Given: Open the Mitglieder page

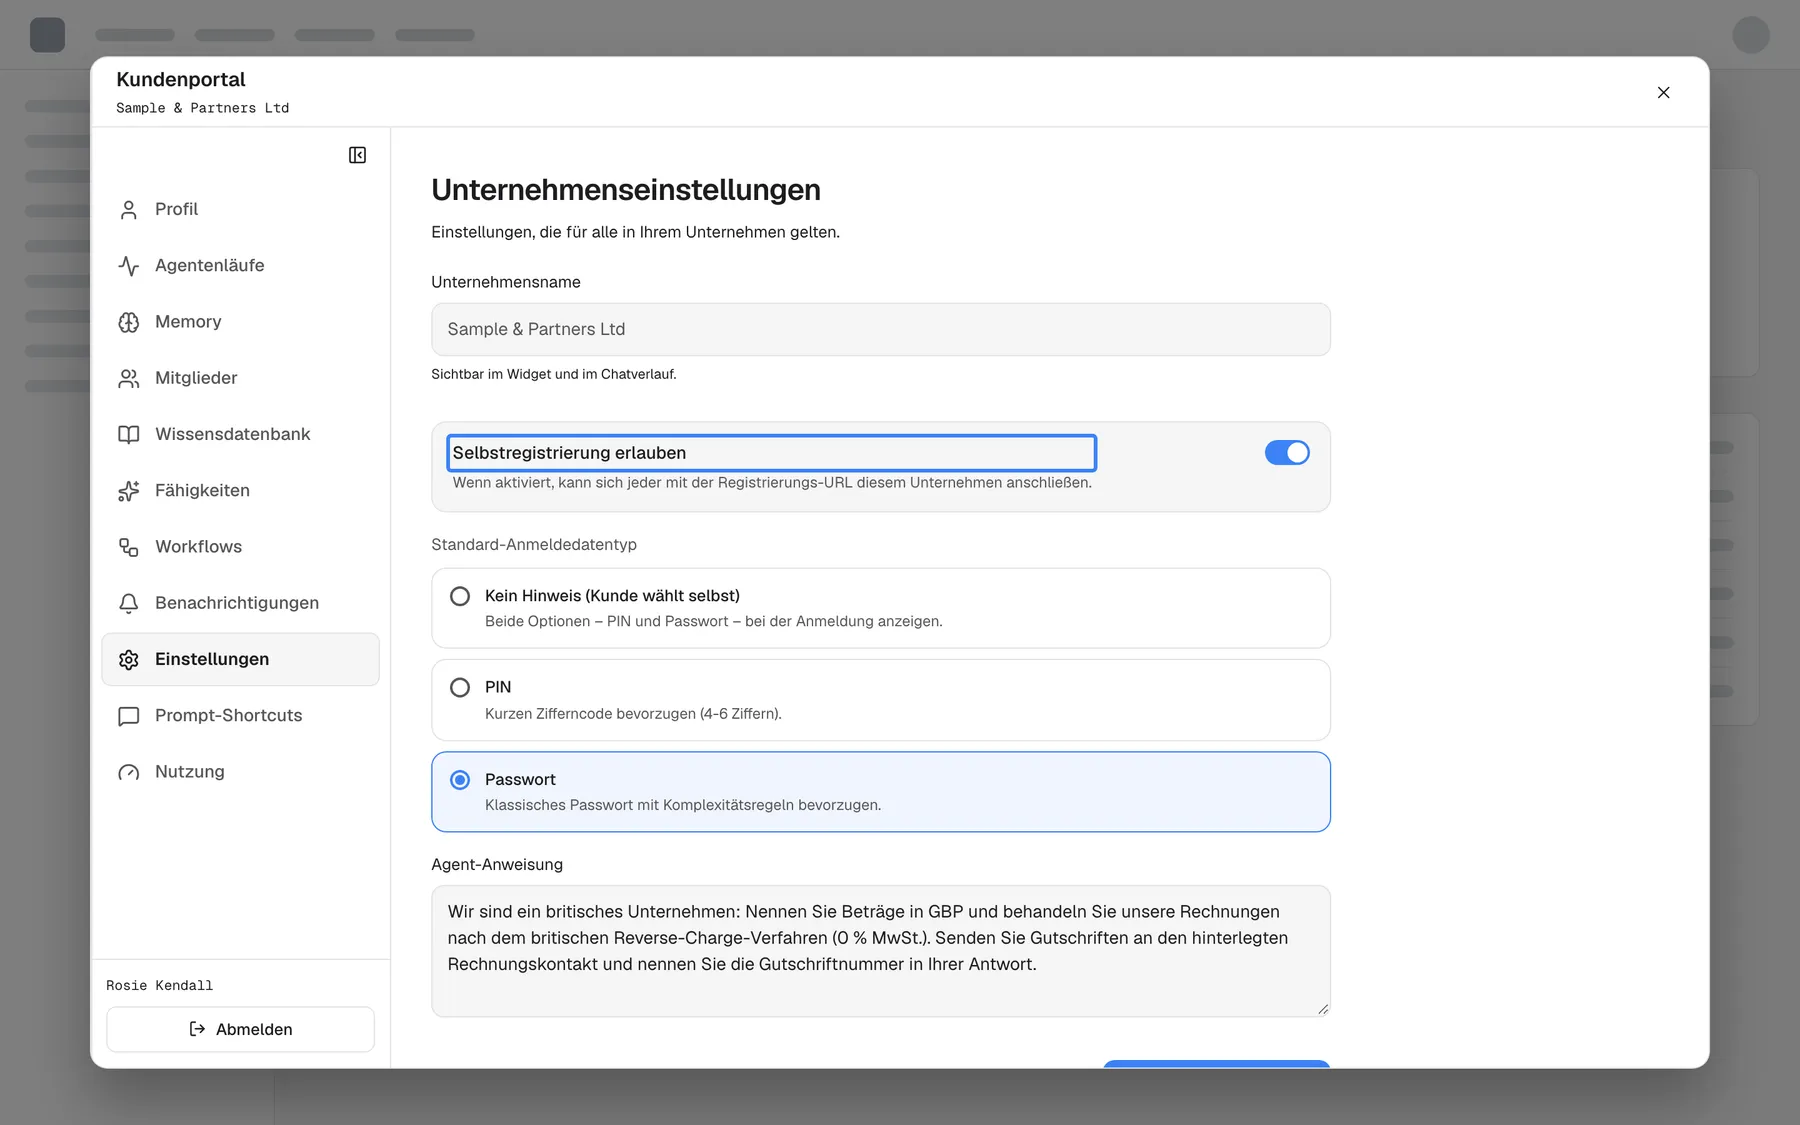Looking at the screenshot, I should tap(240, 378).
